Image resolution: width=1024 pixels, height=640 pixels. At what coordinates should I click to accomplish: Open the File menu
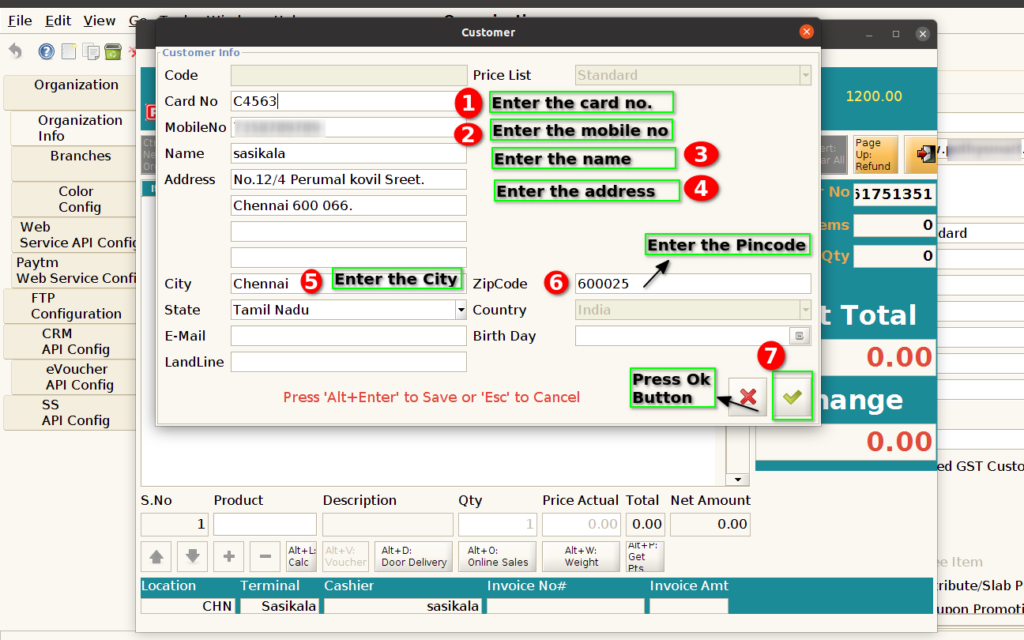pyautogui.click(x=20, y=21)
